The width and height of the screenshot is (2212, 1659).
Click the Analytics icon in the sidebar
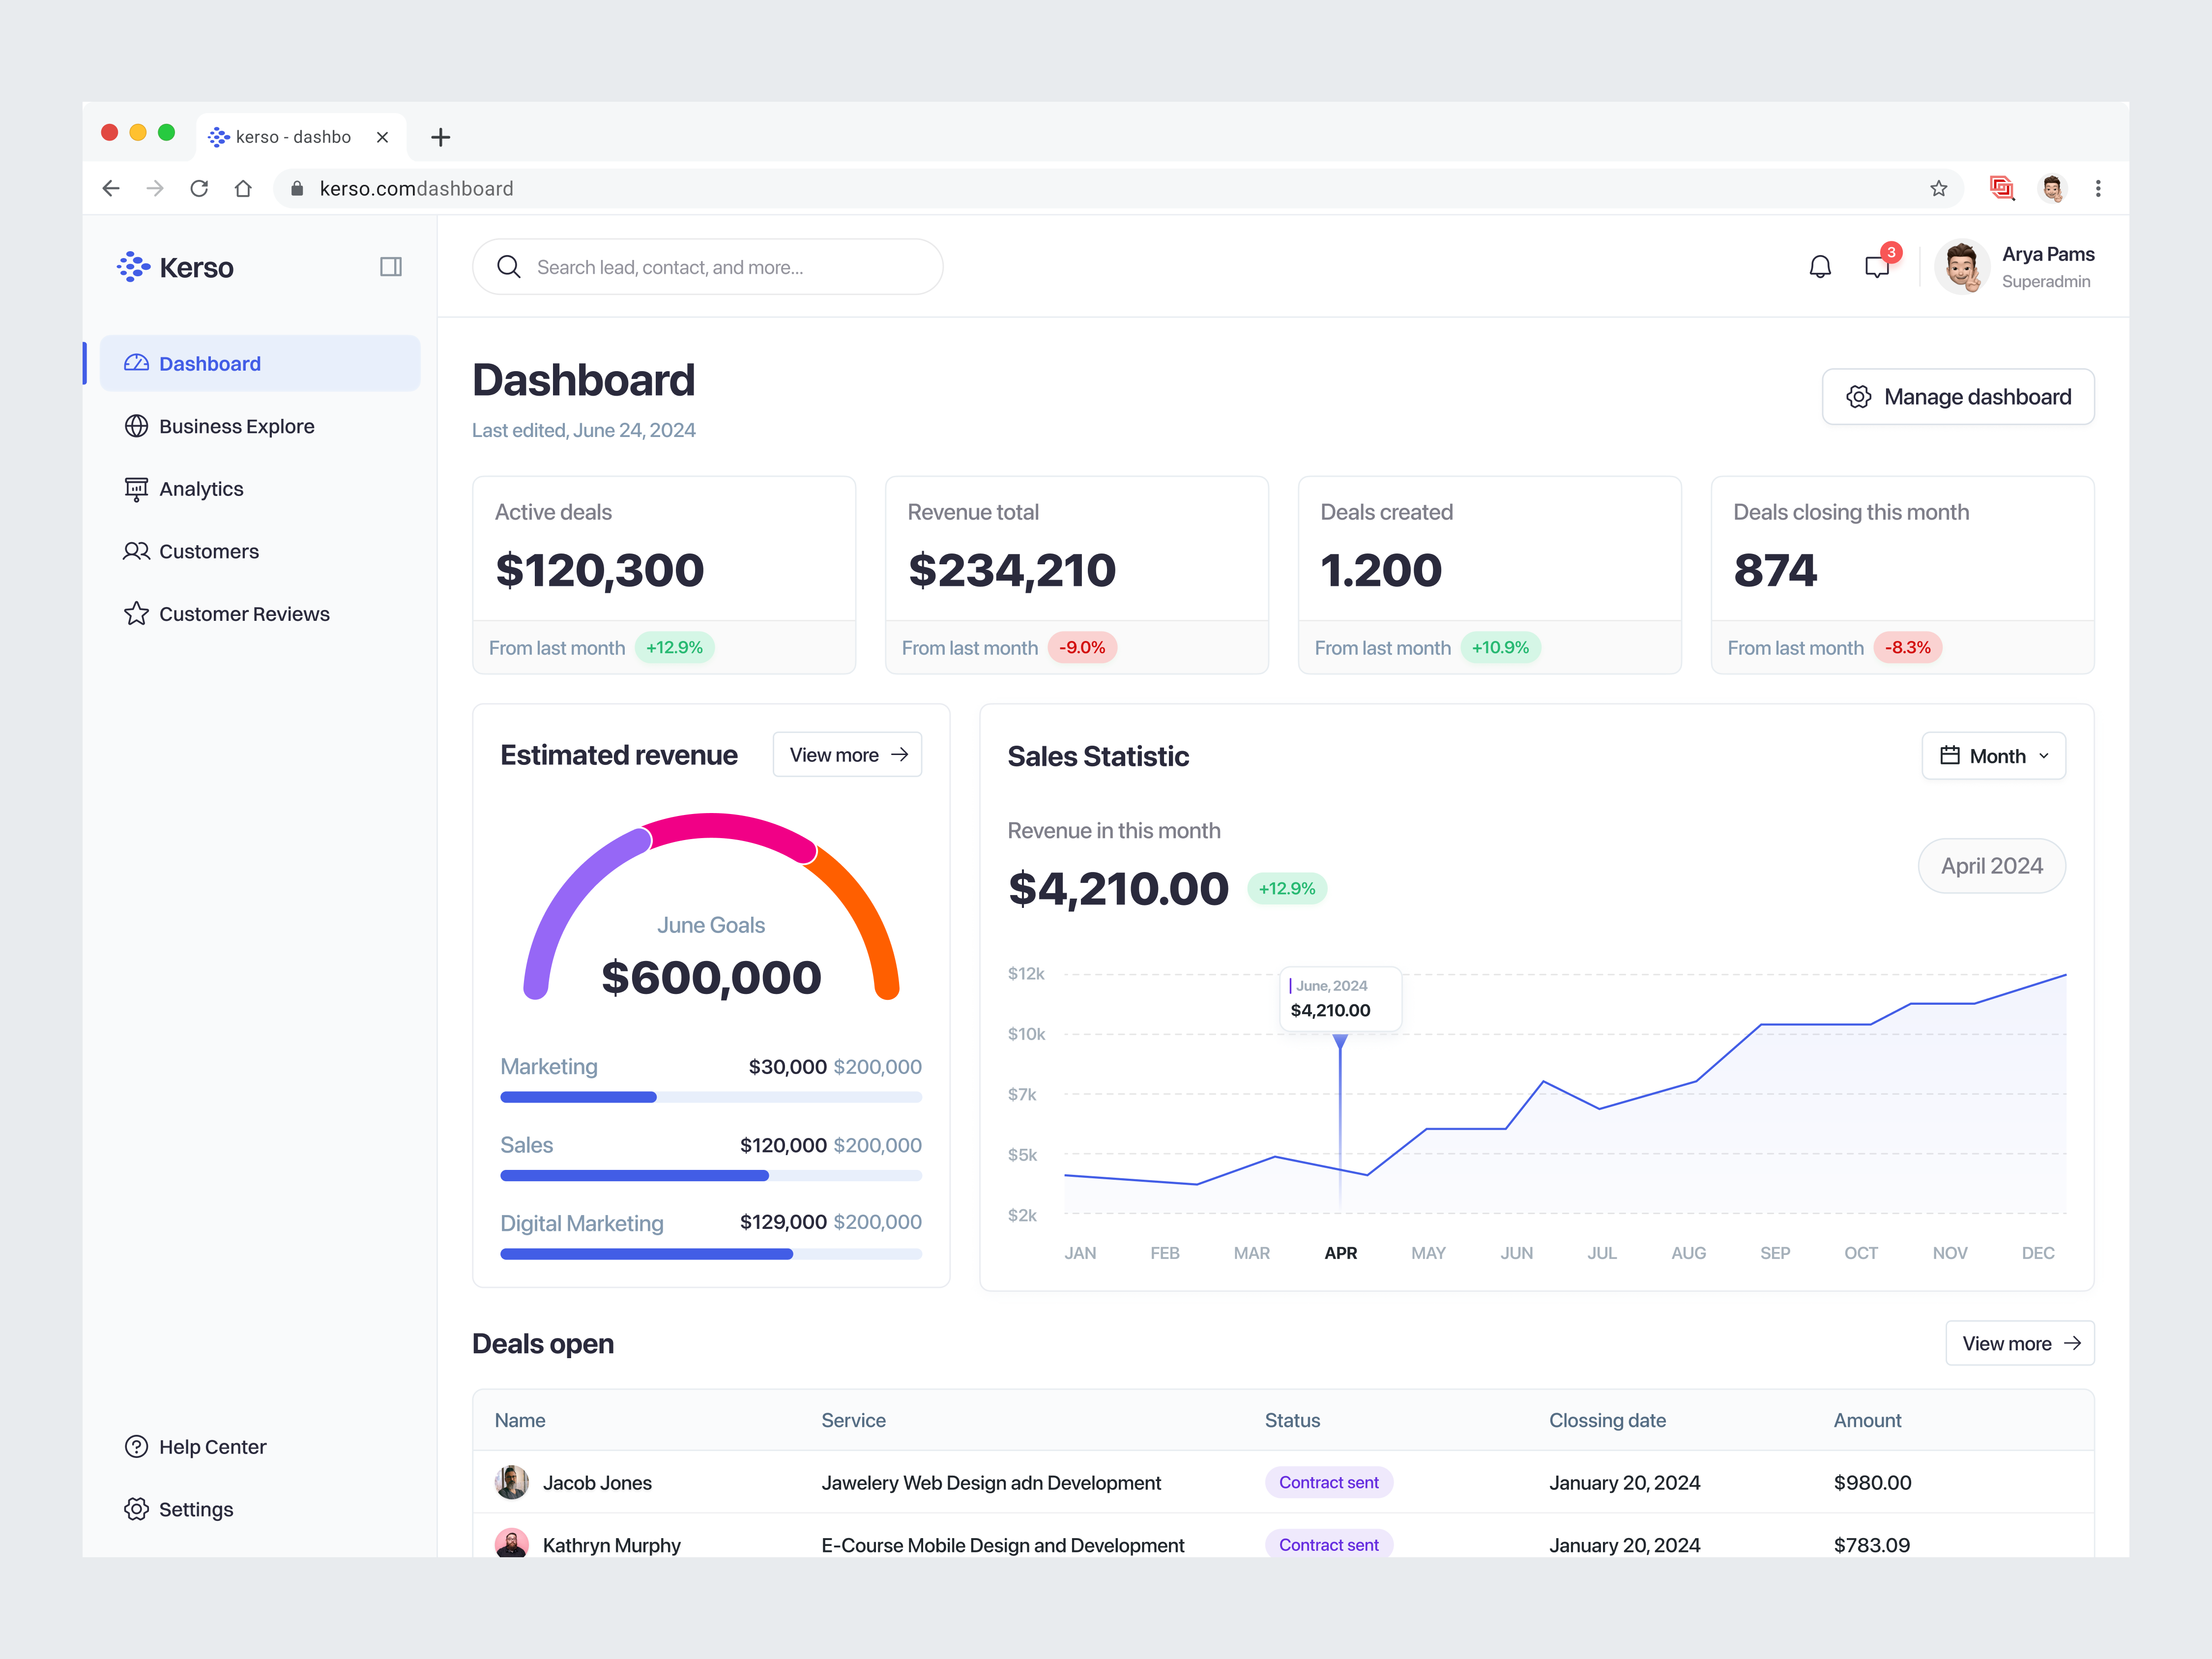[x=136, y=489]
